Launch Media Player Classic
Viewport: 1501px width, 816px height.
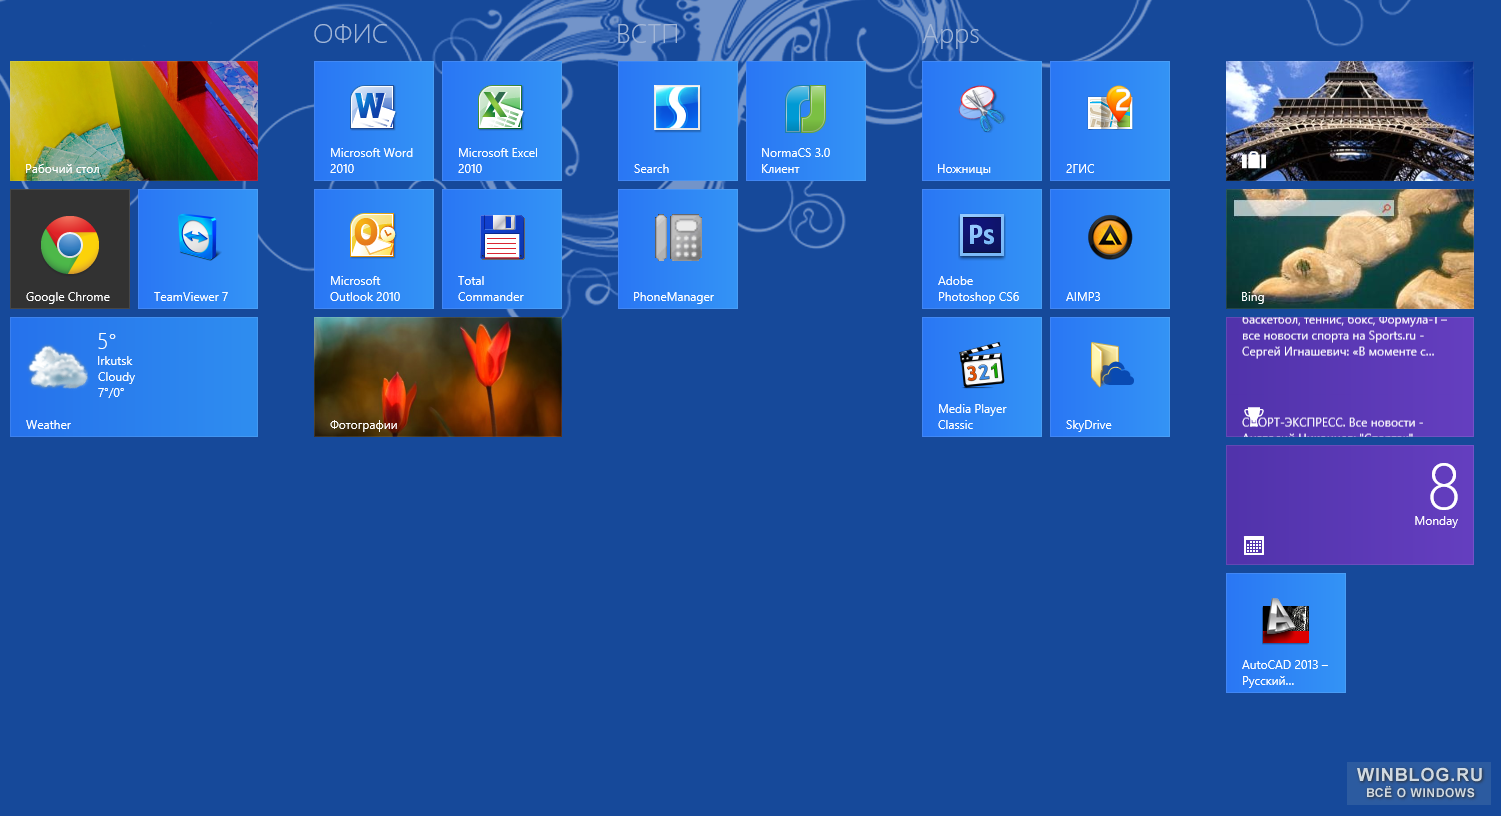pyautogui.click(x=982, y=377)
